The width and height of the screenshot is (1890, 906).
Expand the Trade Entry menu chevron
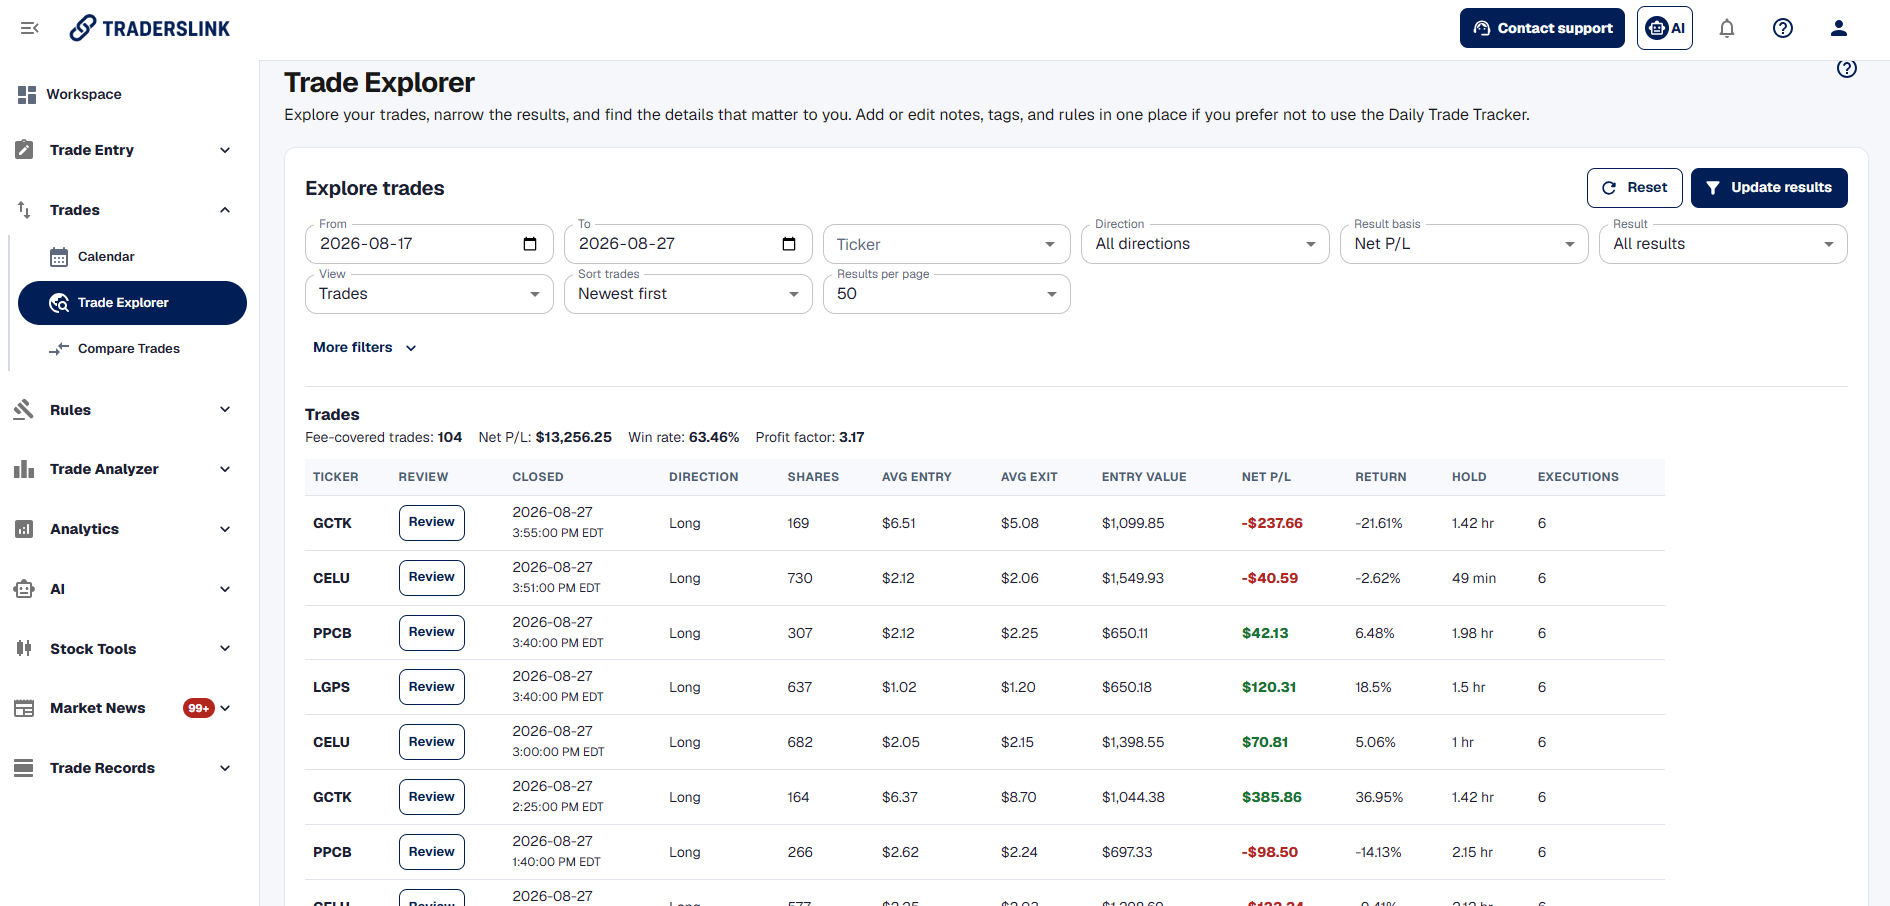coord(225,150)
